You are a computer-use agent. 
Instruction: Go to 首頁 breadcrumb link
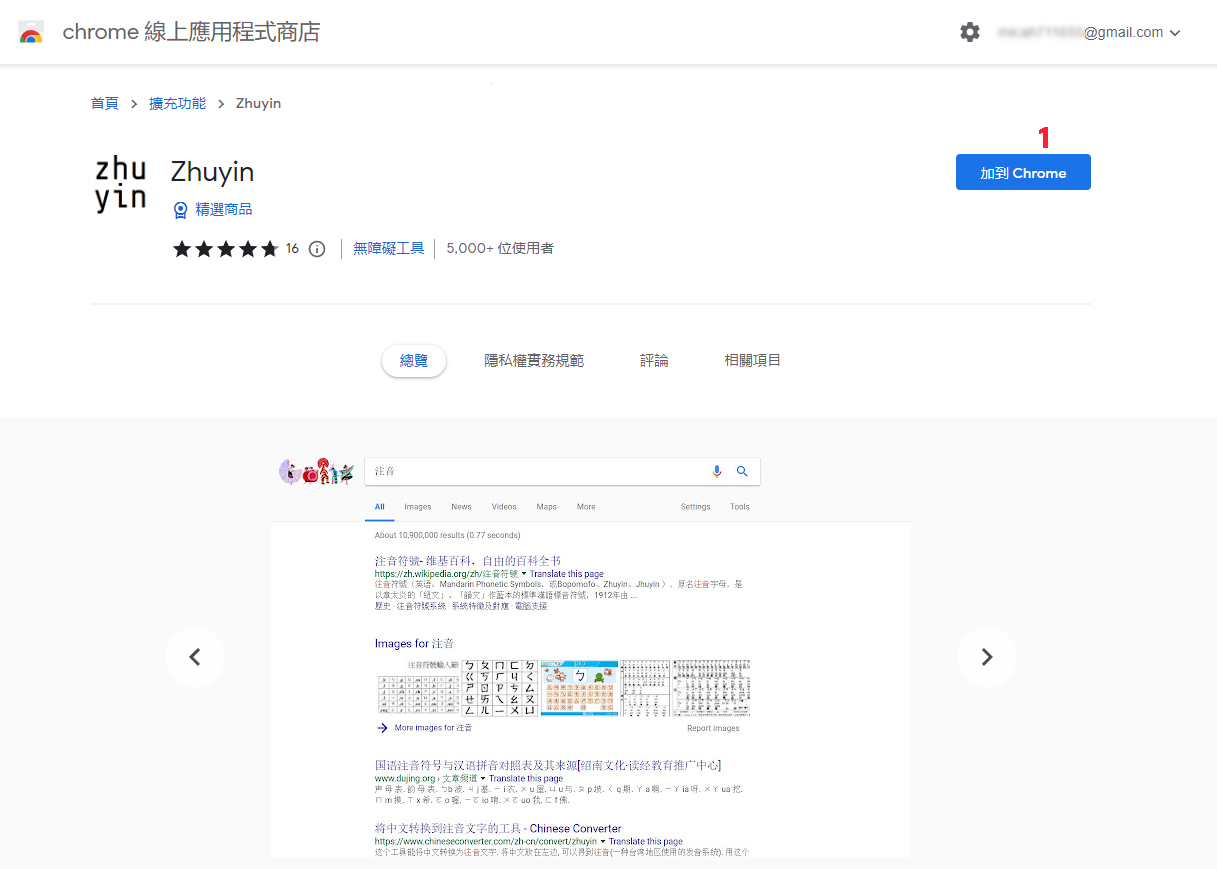tap(105, 103)
